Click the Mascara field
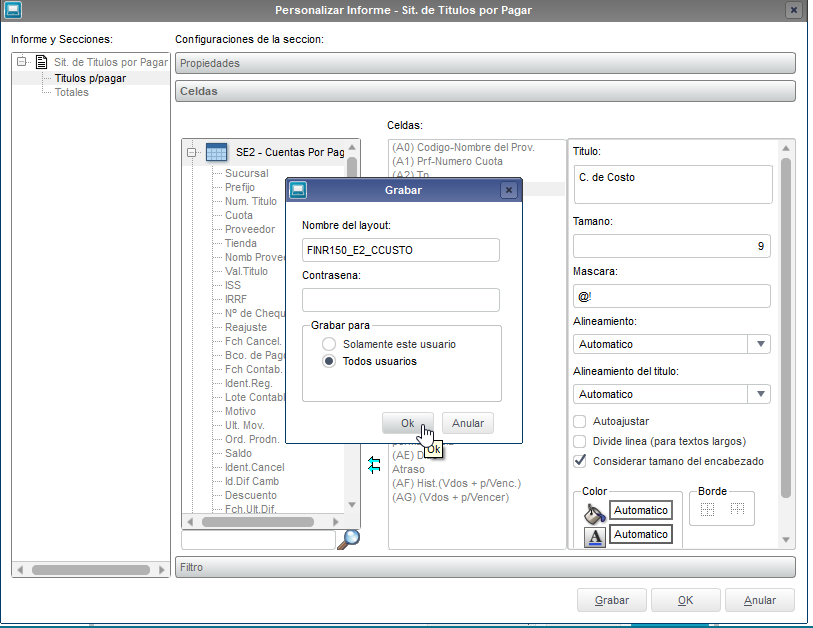Viewport: 813px width, 628px height. tap(671, 297)
